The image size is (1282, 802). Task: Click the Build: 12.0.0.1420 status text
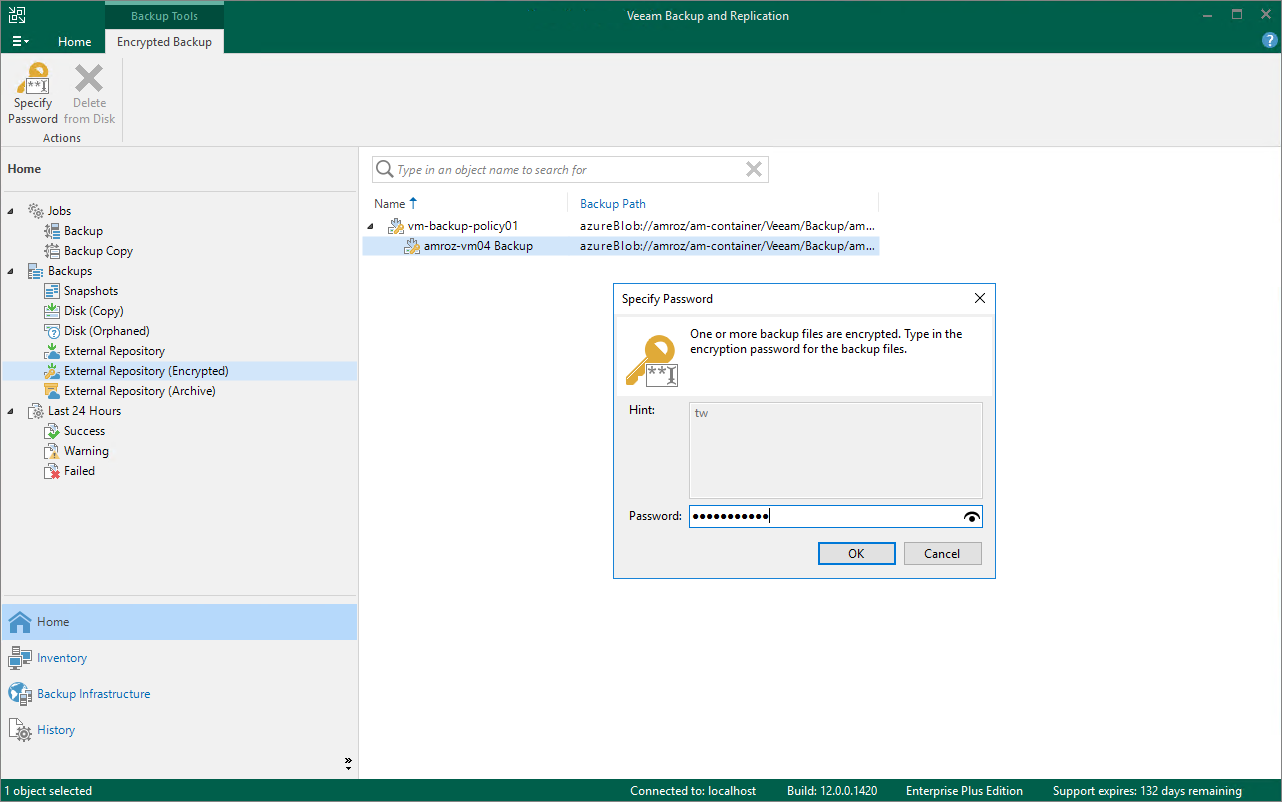coord(832,791)
